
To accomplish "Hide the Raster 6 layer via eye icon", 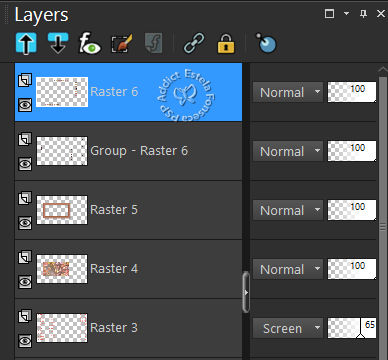I will coord(25,105).
